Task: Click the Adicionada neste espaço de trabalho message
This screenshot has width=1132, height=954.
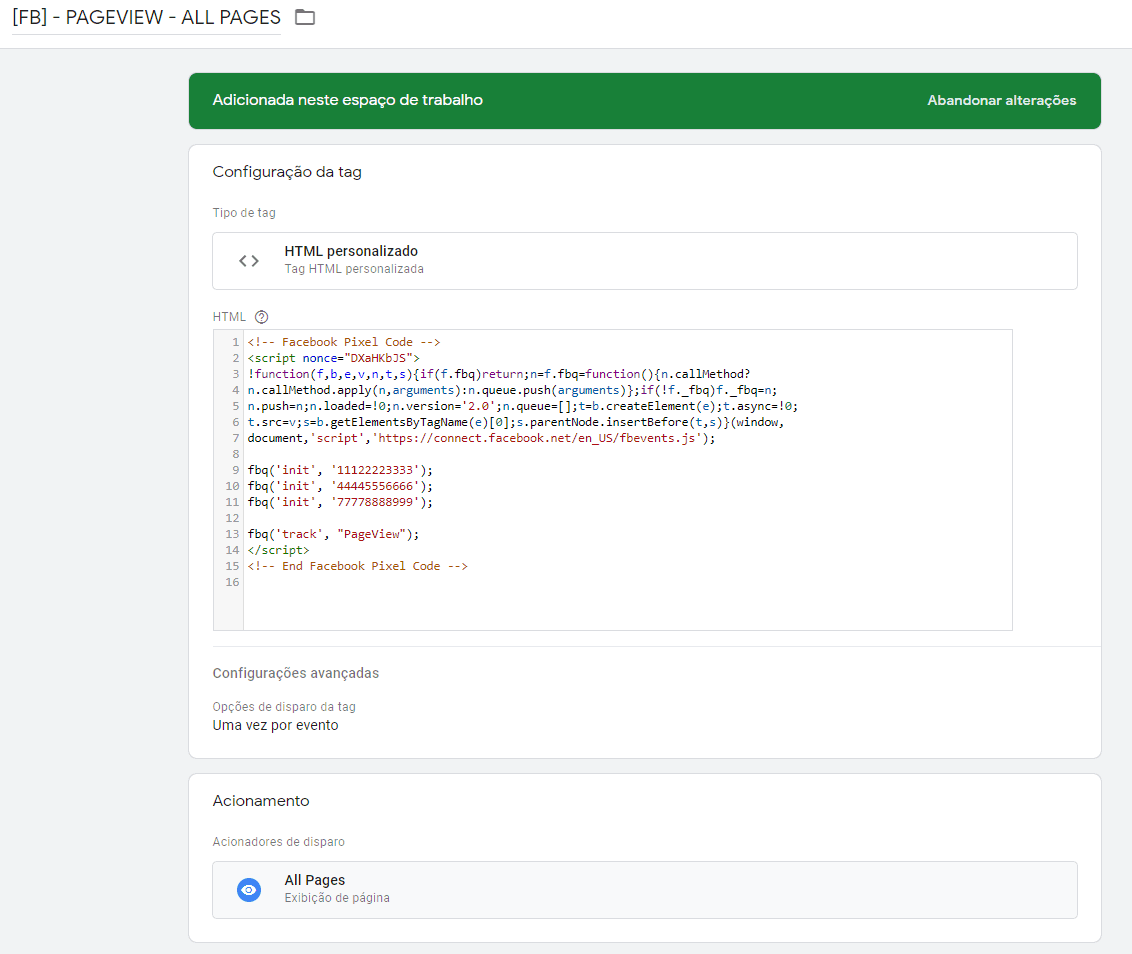Action: pos(348,101)
